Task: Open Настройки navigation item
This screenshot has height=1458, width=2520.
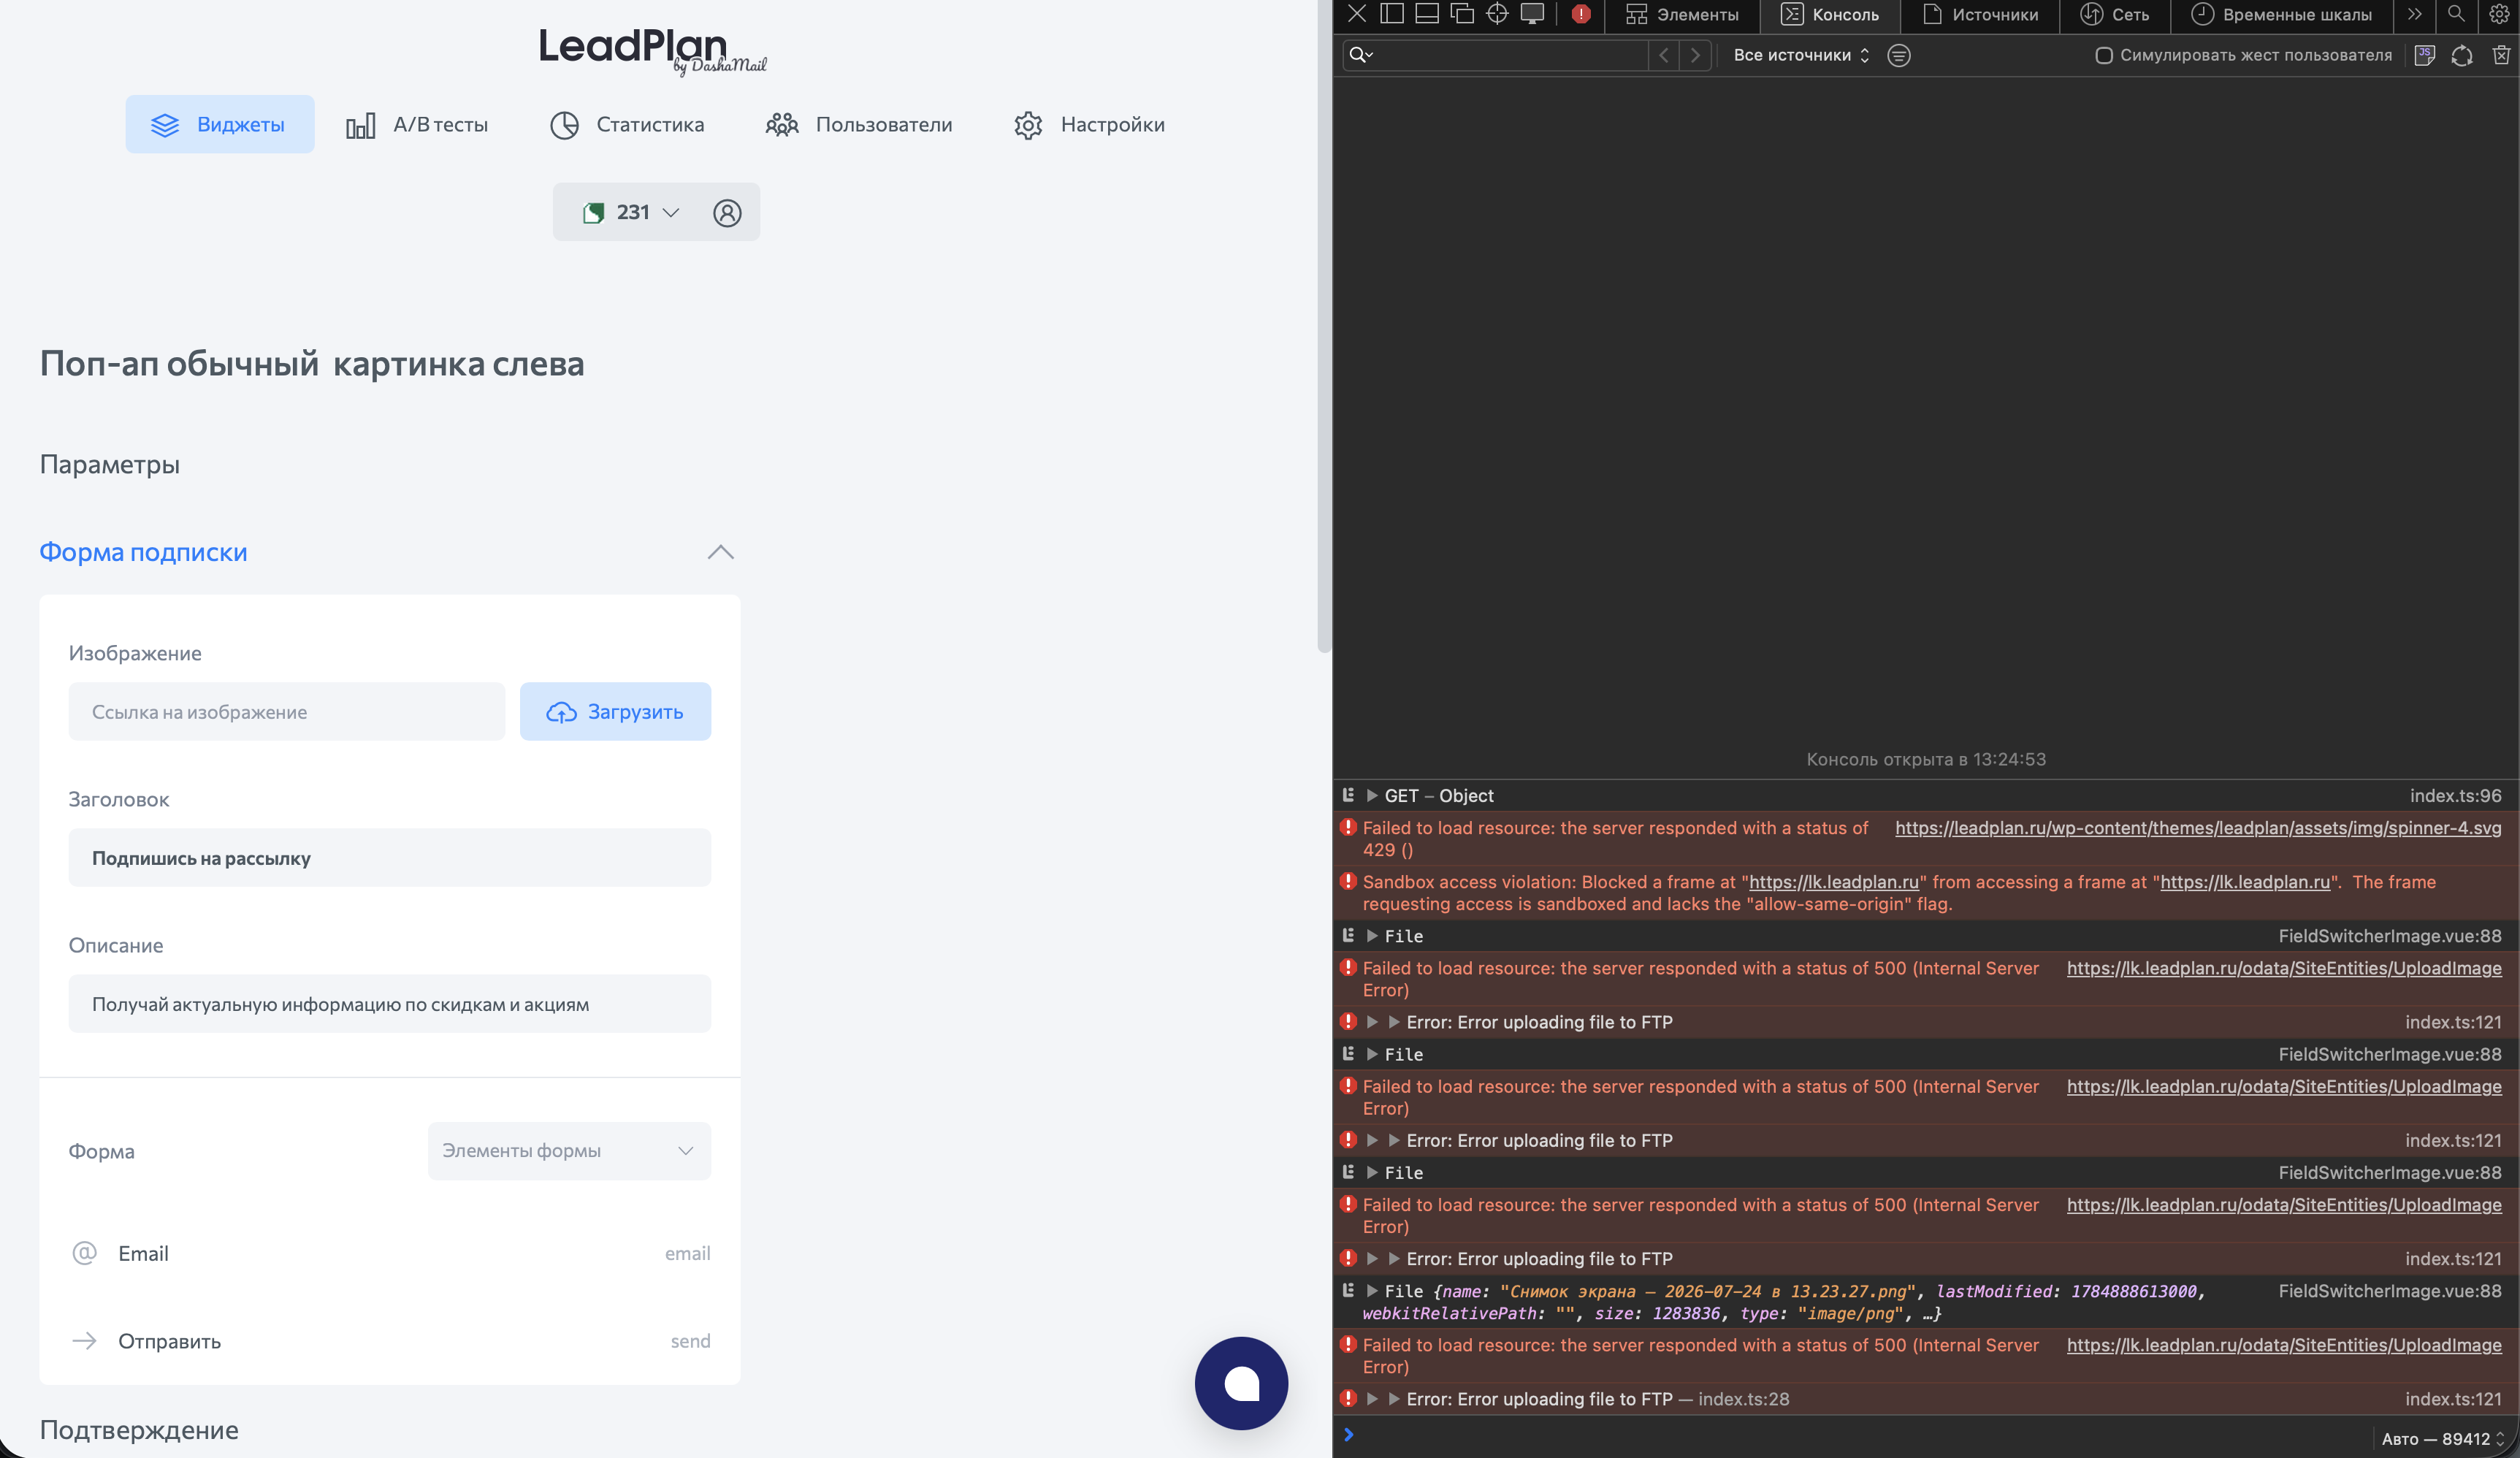Action: click(1089, 124)
